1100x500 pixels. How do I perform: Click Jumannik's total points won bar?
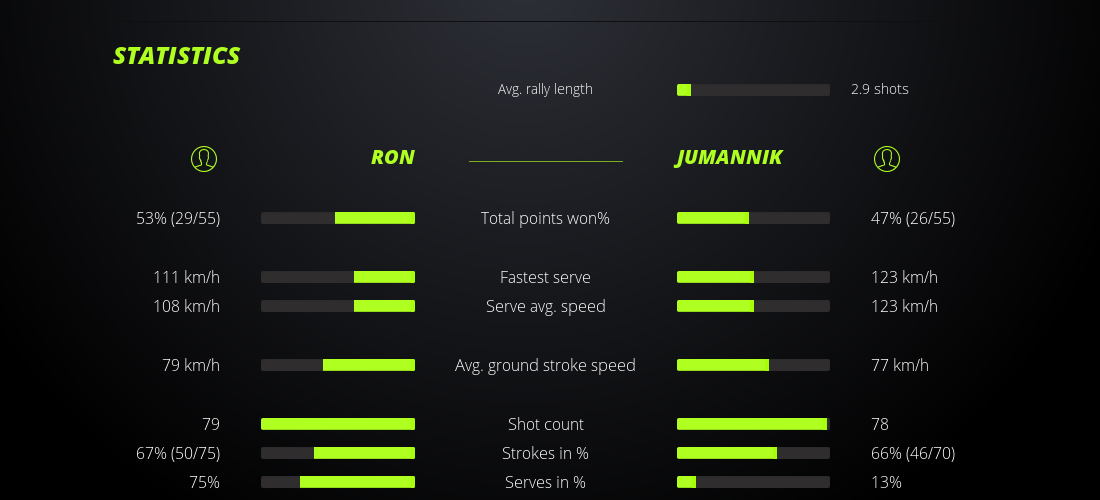[x=753, y=218]
